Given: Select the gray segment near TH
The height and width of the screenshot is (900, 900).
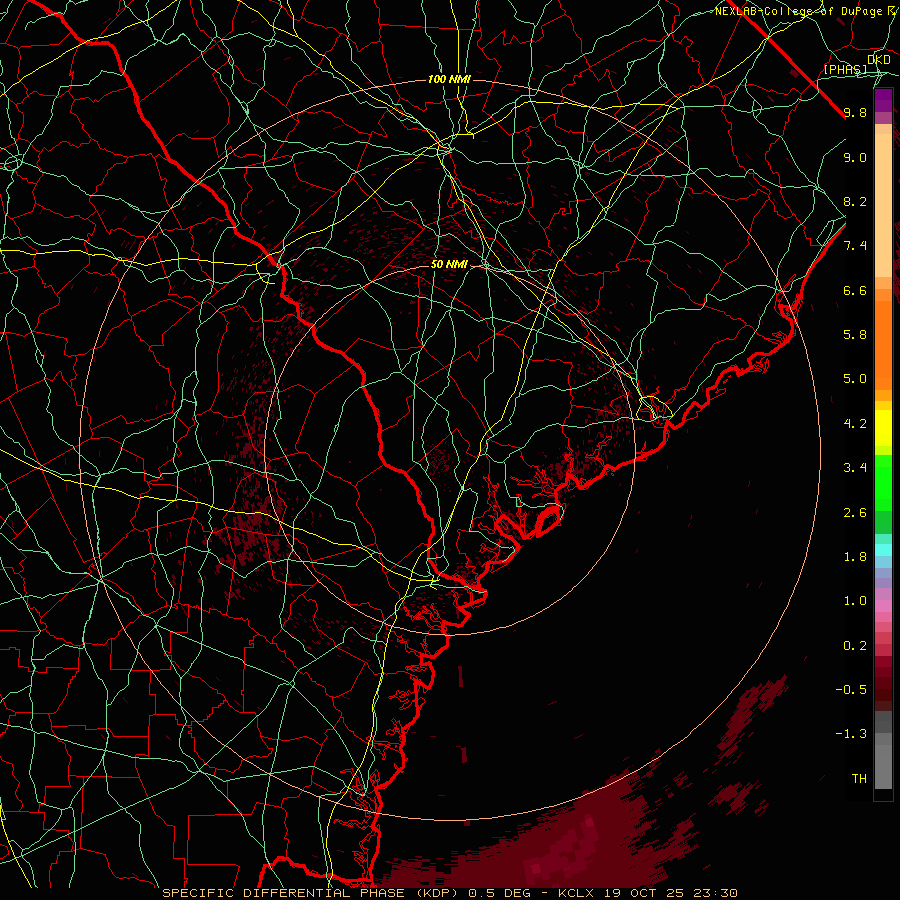Looking at the screenshot, I should (x=883, y=766).
